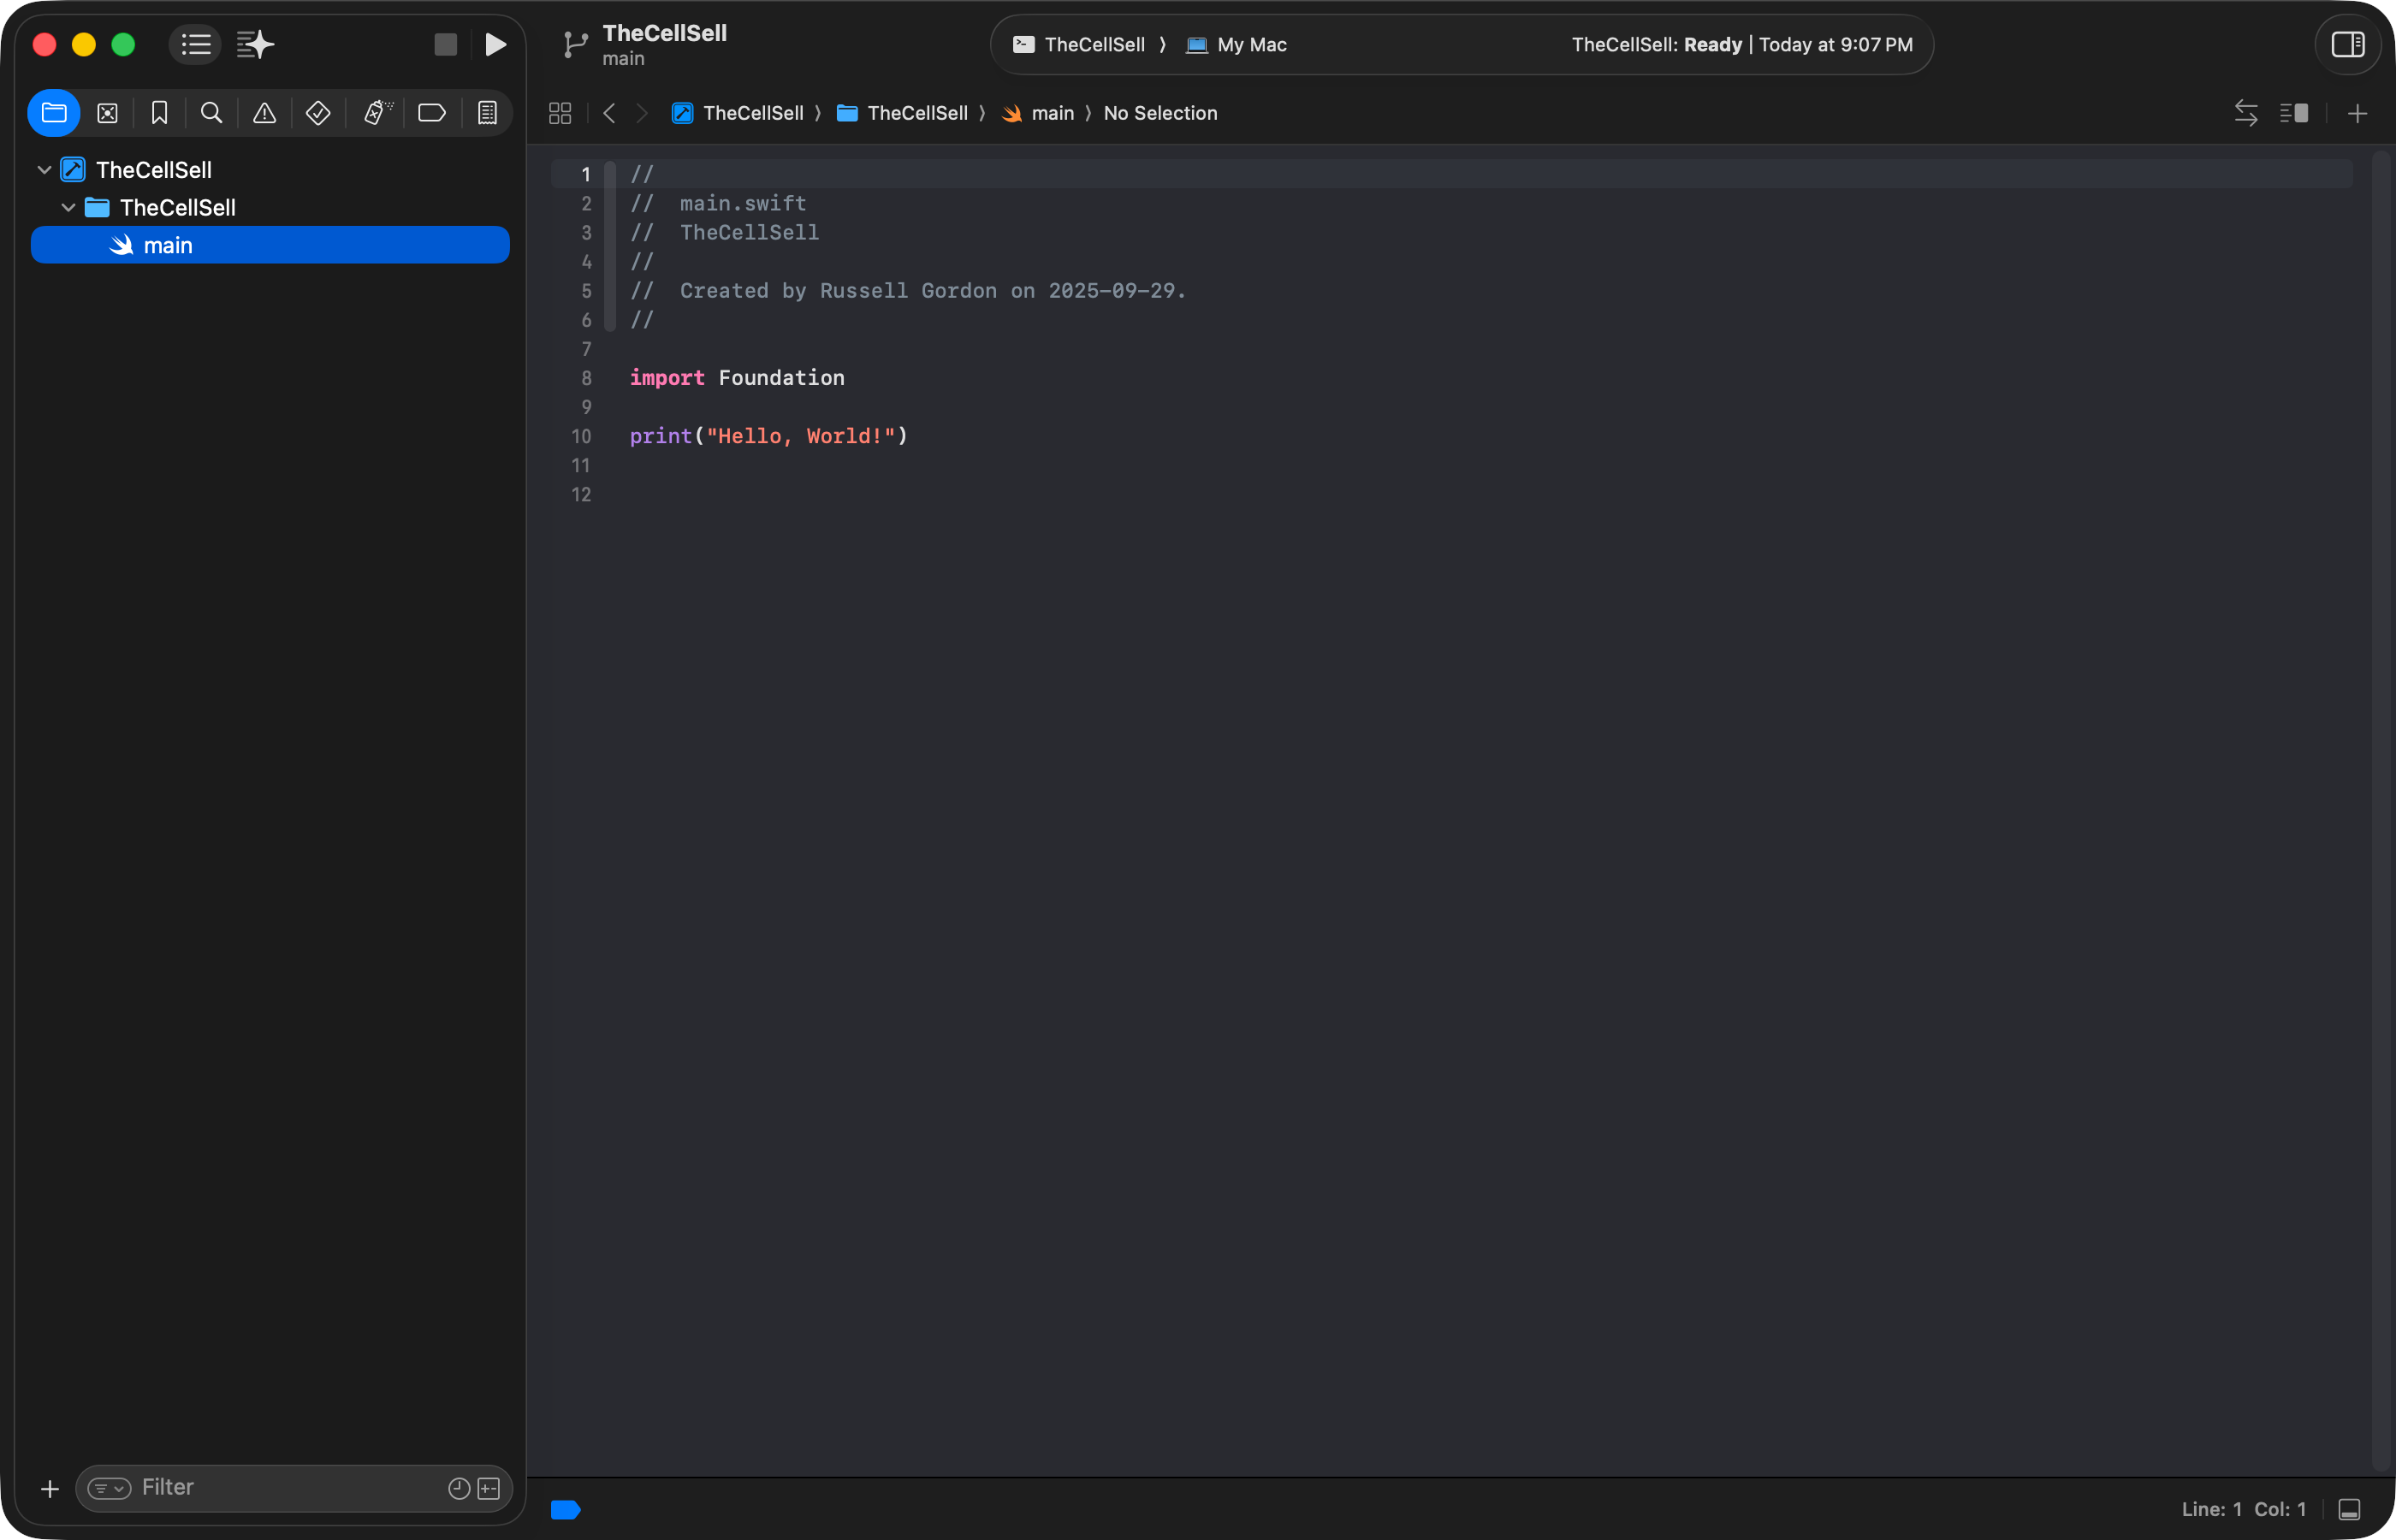Select the main swift file
The height and width of the screenshot is (1540, 2396).
point(168,245)
